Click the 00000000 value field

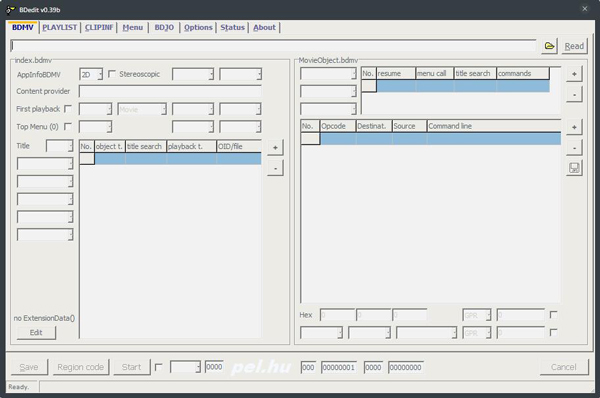pyautogui.click(x=406, y=367)
